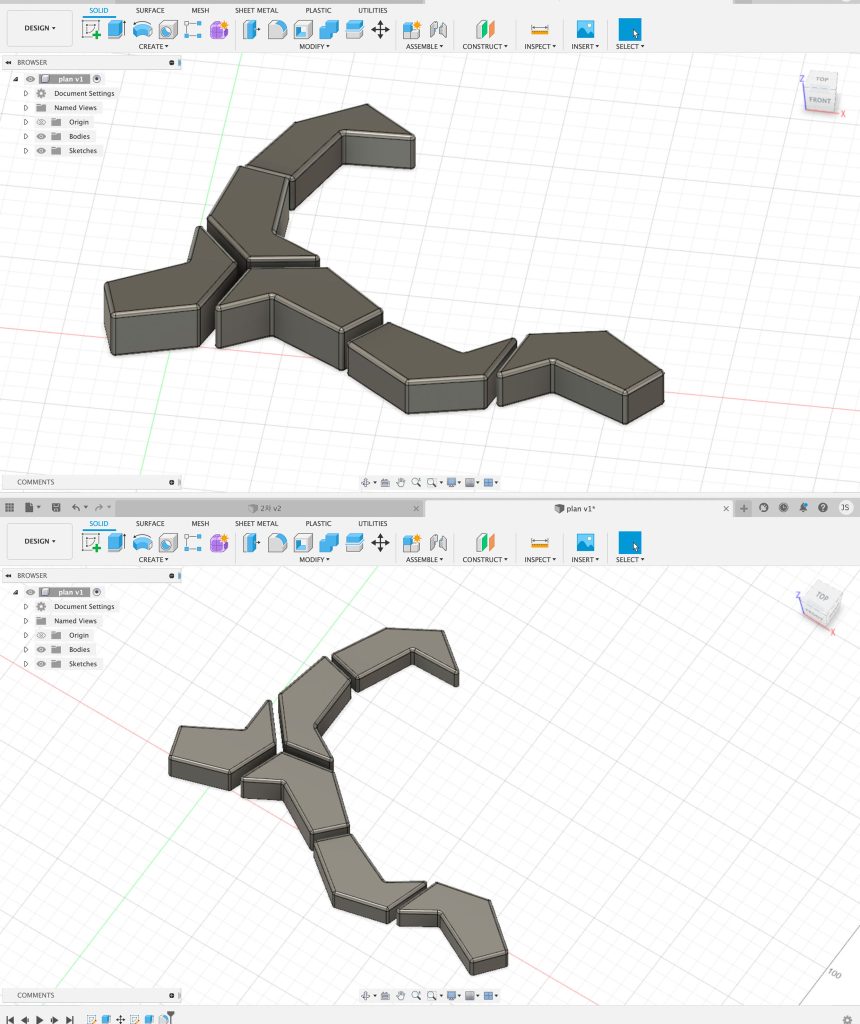Image resolution: width=860 pixels, height=1024 pixels.
Task: Switch to UTILITIES tab in lower window
Action: [x=373, y=524]
